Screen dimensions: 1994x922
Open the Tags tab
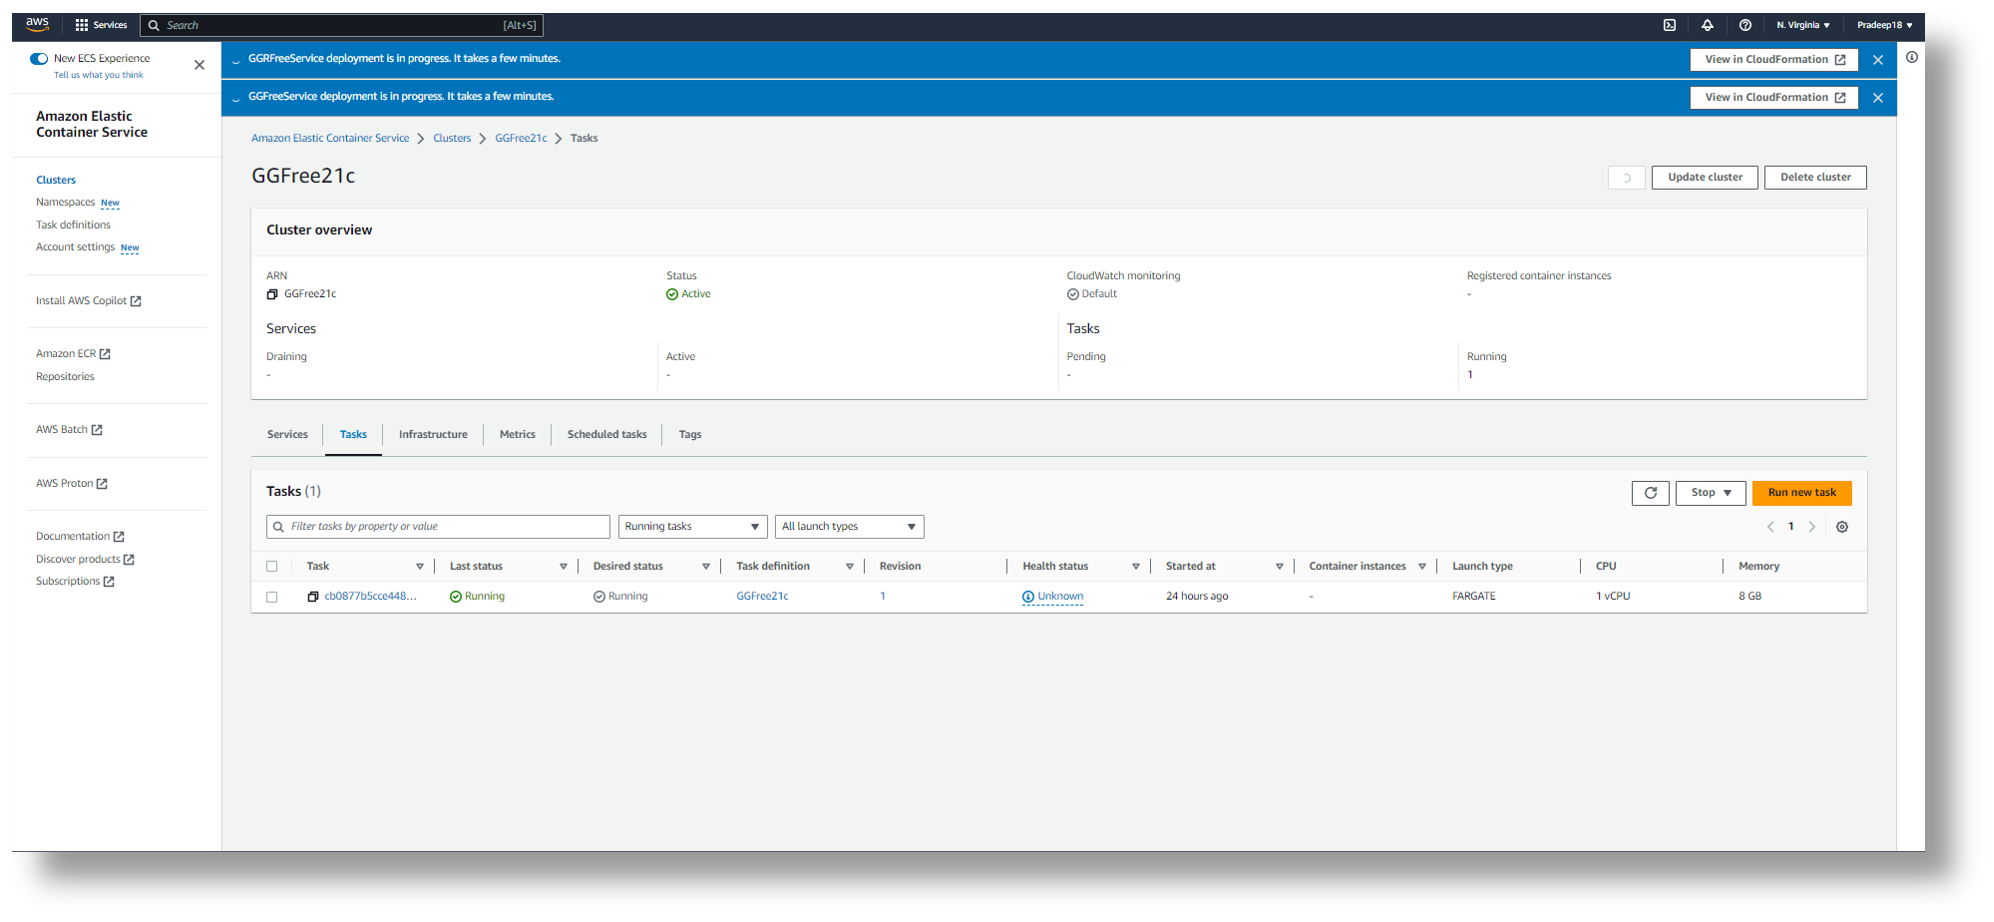pos(690,435)
